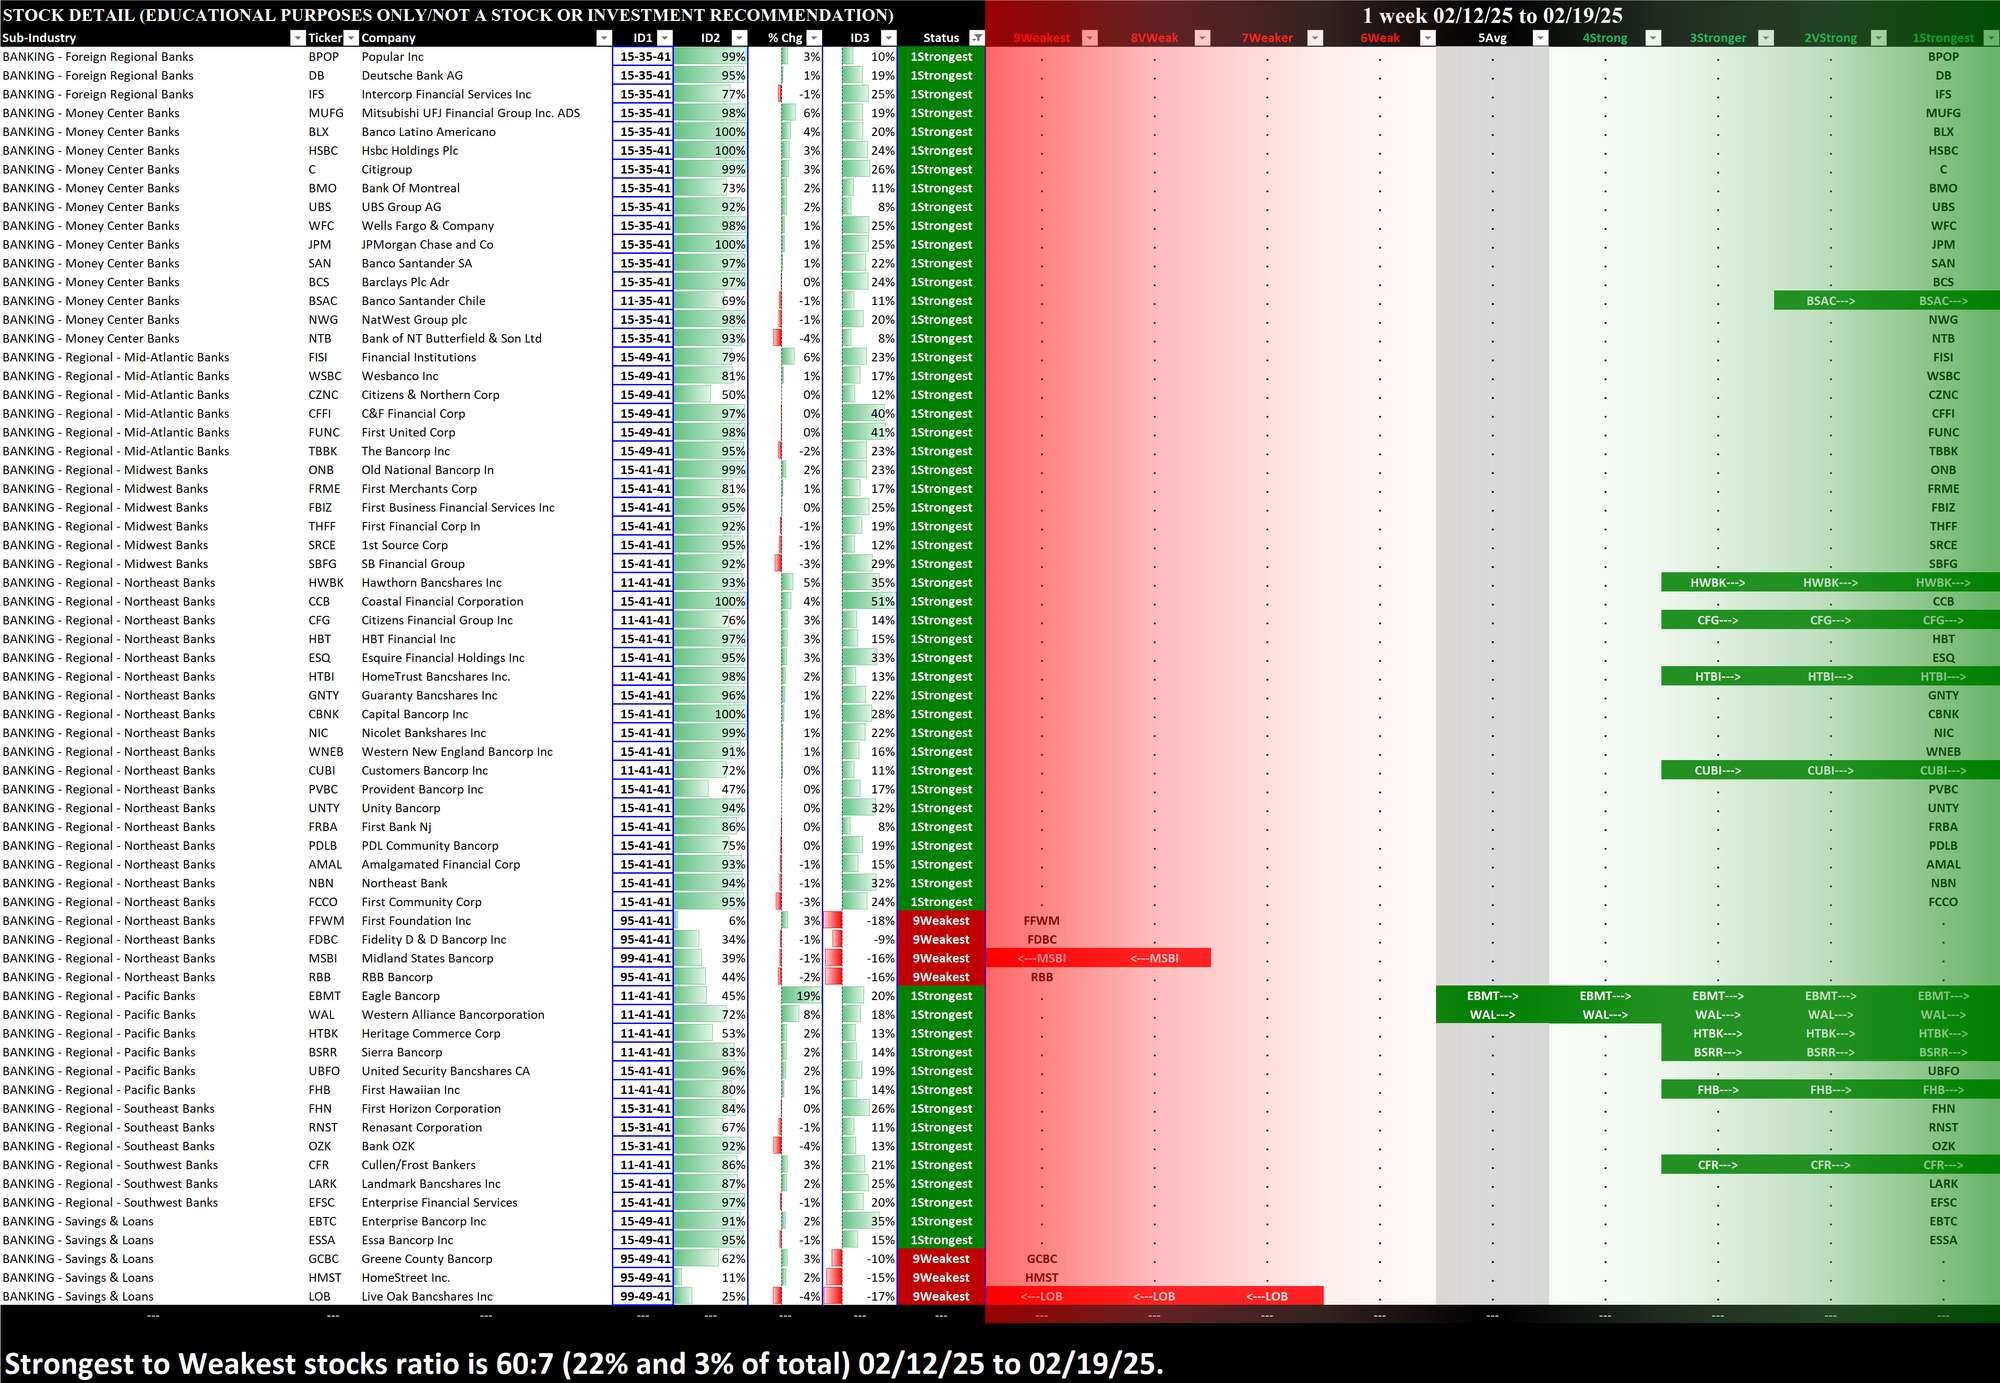This screenshot has width=2000, height=1383.
Task: Open the 9Weakest column filter arrow
Action: [1090, 38]
